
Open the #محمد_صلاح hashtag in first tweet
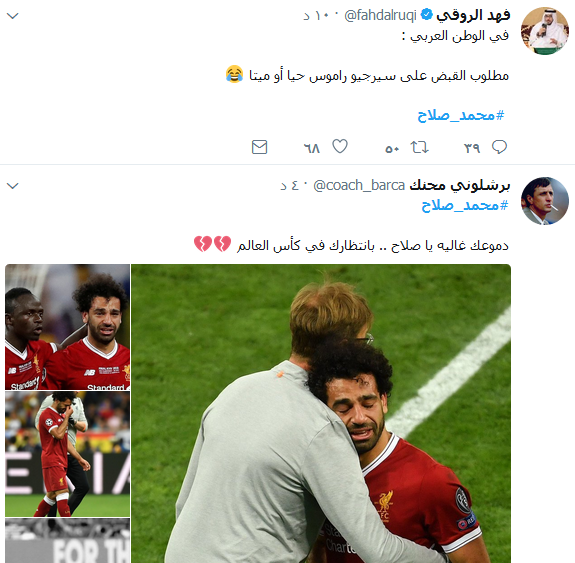click(x=461, y=116)
